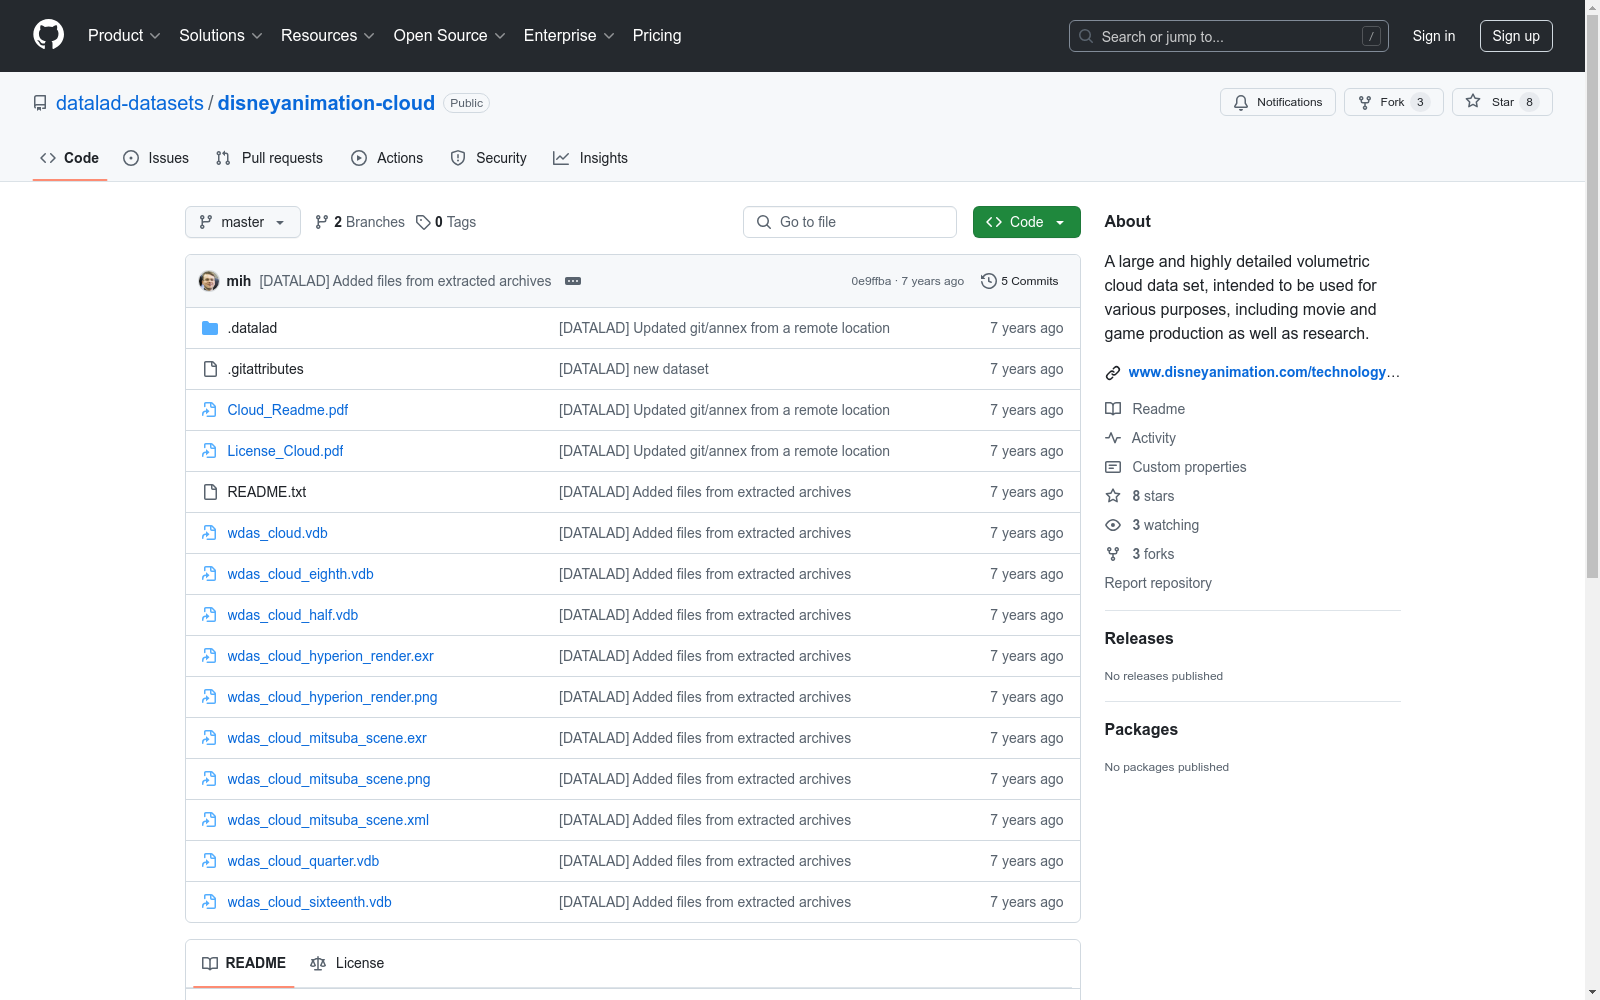Open commit hash 0e9ffba
Image resolution: width=1600 pixels, height=1000 pixels.
tap(871, 281)
